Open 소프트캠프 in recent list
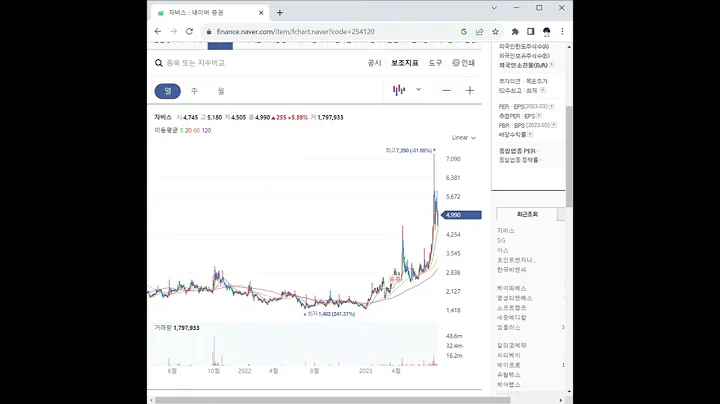Viewport: 720px width, 404px height. 512,308
